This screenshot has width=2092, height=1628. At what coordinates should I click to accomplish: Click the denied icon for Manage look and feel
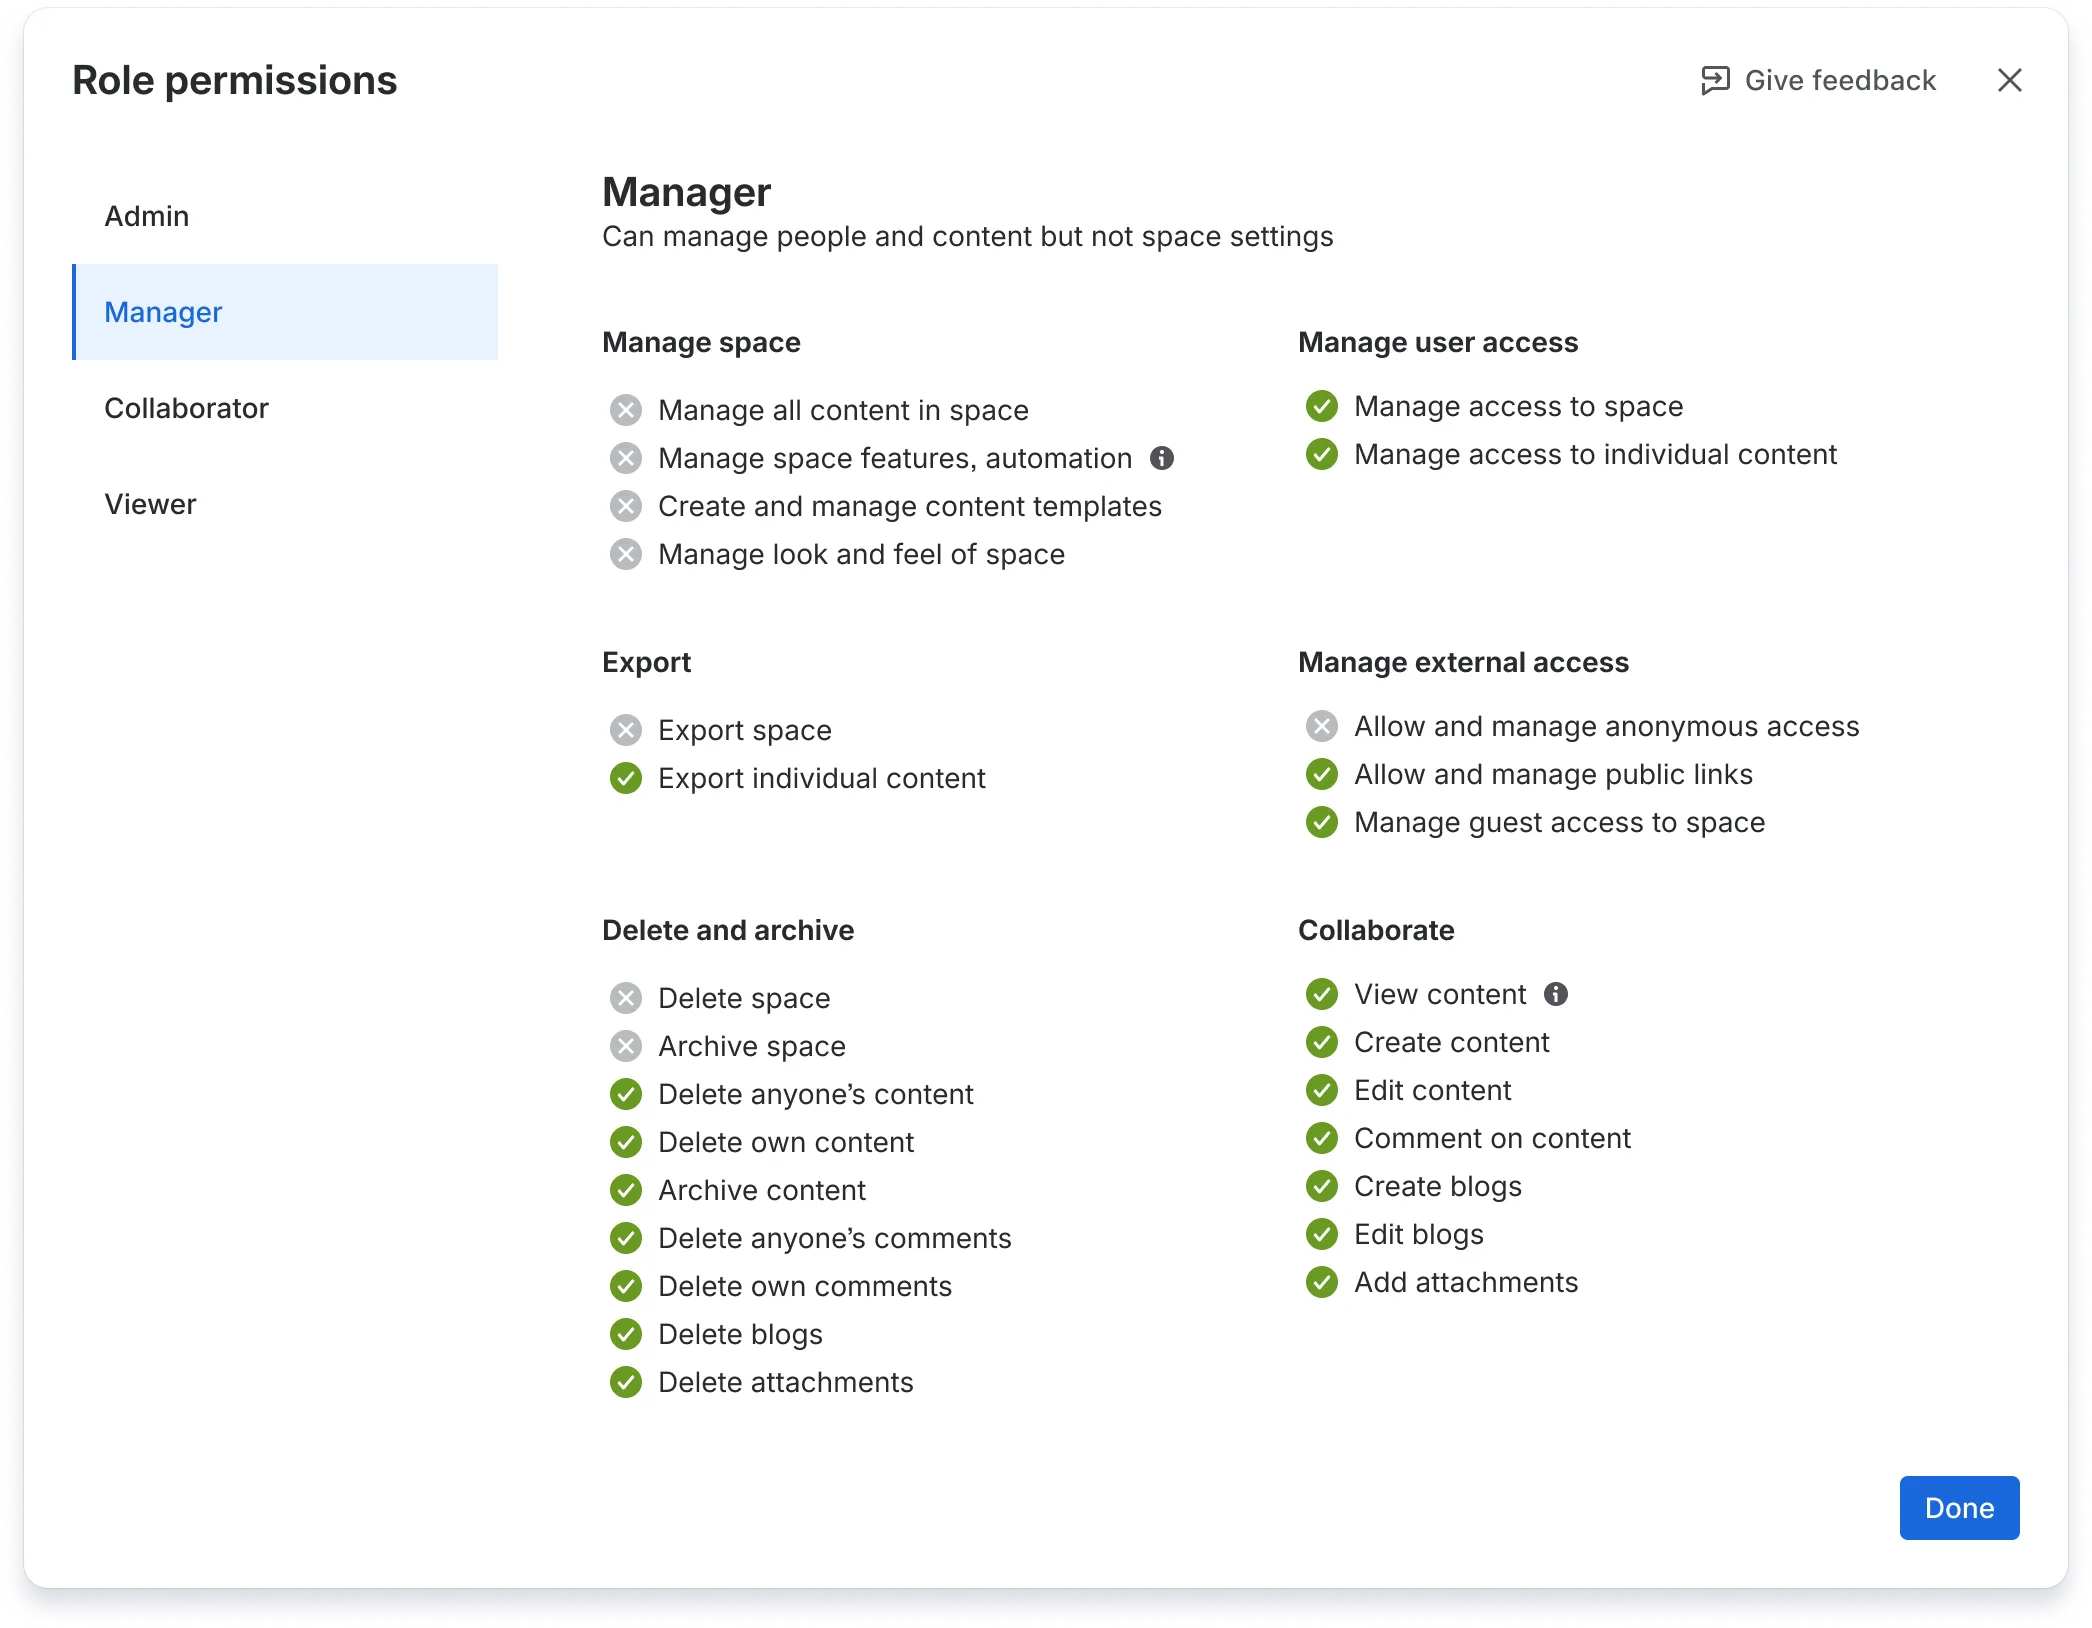click(626, 554)
